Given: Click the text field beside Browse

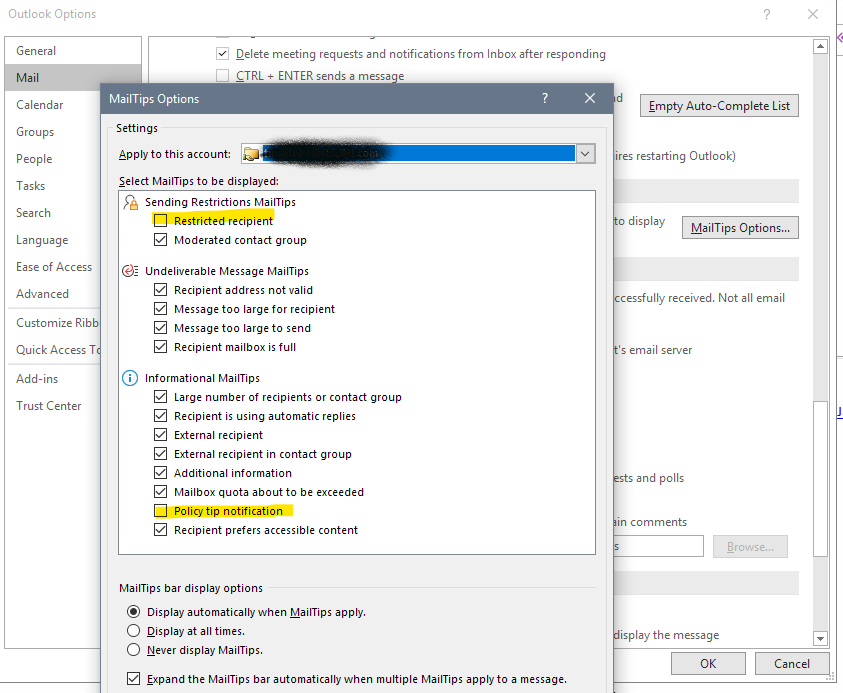Looking at the screenshot, I should (658, 546).
